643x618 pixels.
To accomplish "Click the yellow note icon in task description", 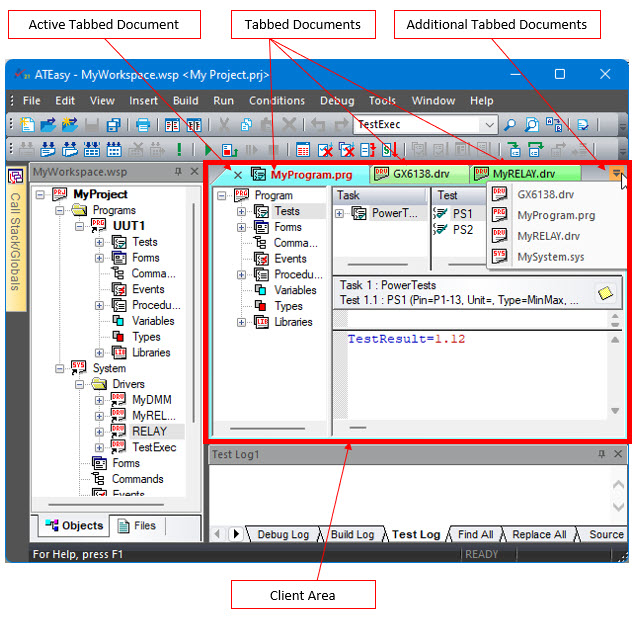I will tap(605, 293).
